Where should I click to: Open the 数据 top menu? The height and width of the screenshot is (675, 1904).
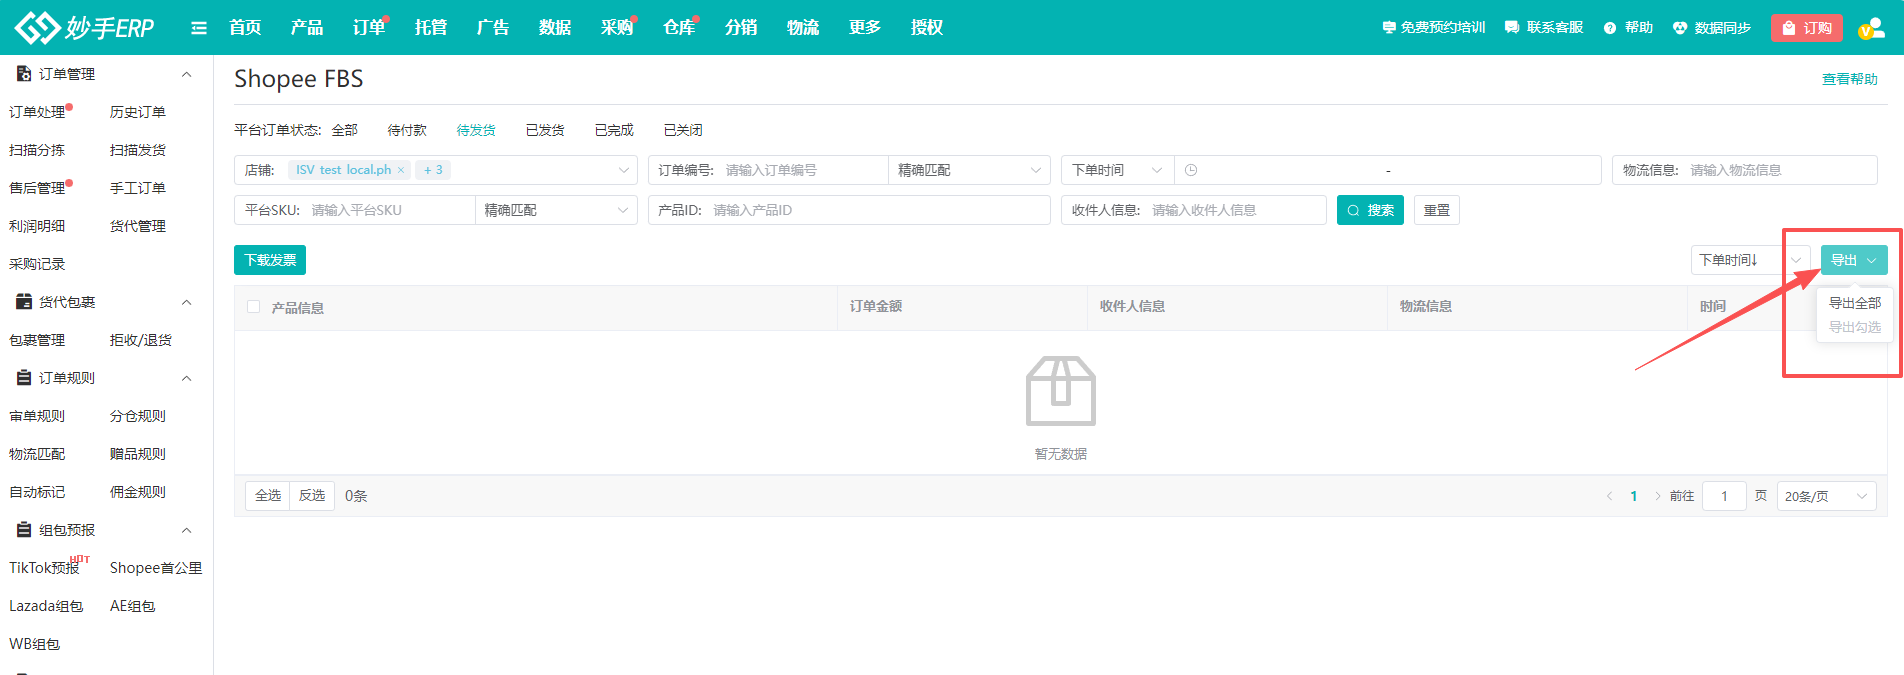(x=555, y=28)
